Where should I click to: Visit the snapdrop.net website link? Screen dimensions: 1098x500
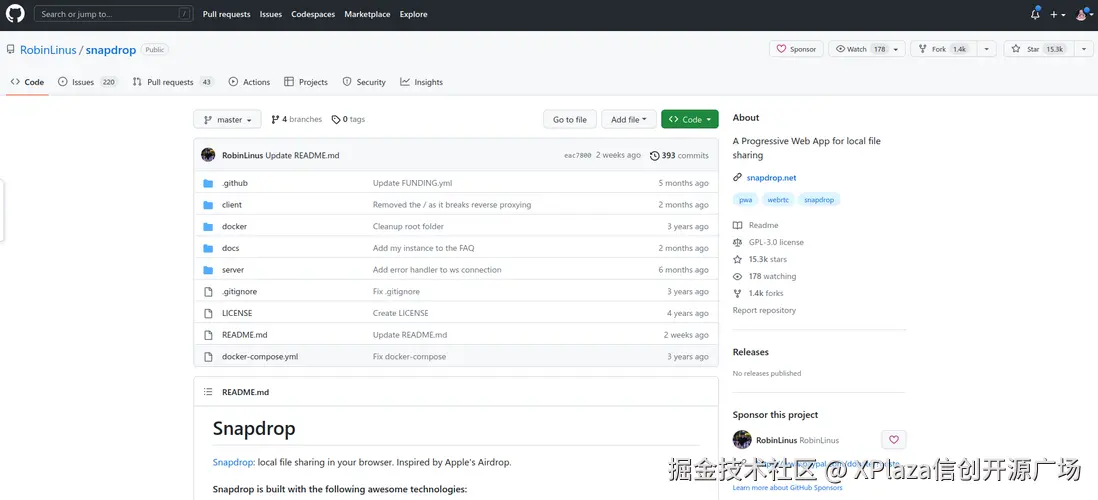click(x=771, y=178)
